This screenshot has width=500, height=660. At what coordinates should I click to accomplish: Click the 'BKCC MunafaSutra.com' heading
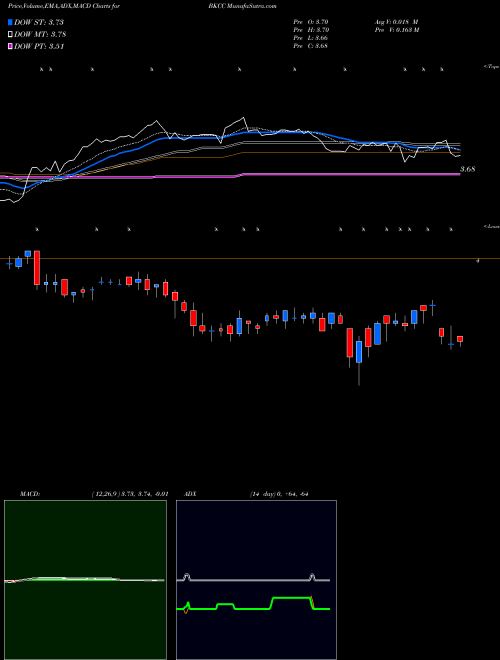coord(242,7)
